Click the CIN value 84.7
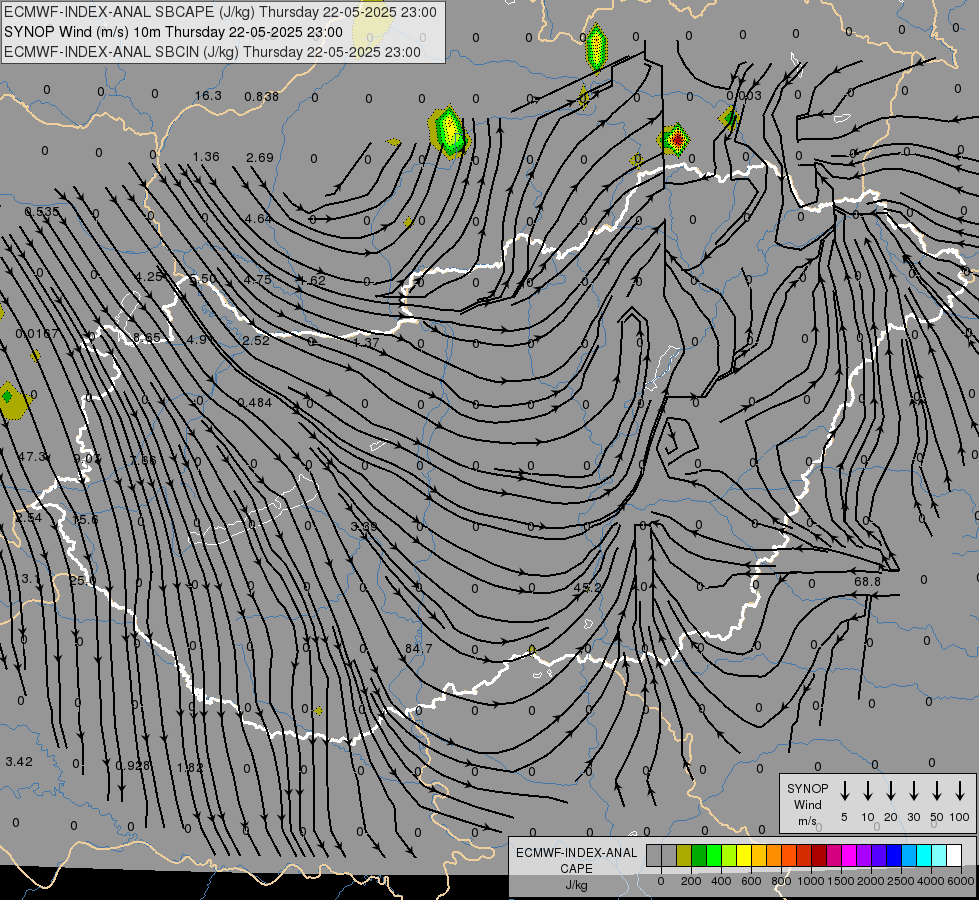 coord(418,649)
